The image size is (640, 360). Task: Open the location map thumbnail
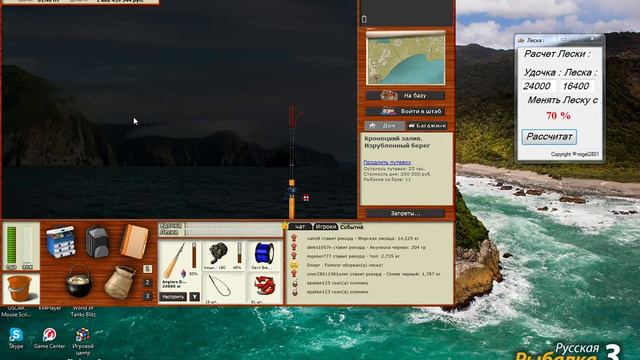coord(406,59)
